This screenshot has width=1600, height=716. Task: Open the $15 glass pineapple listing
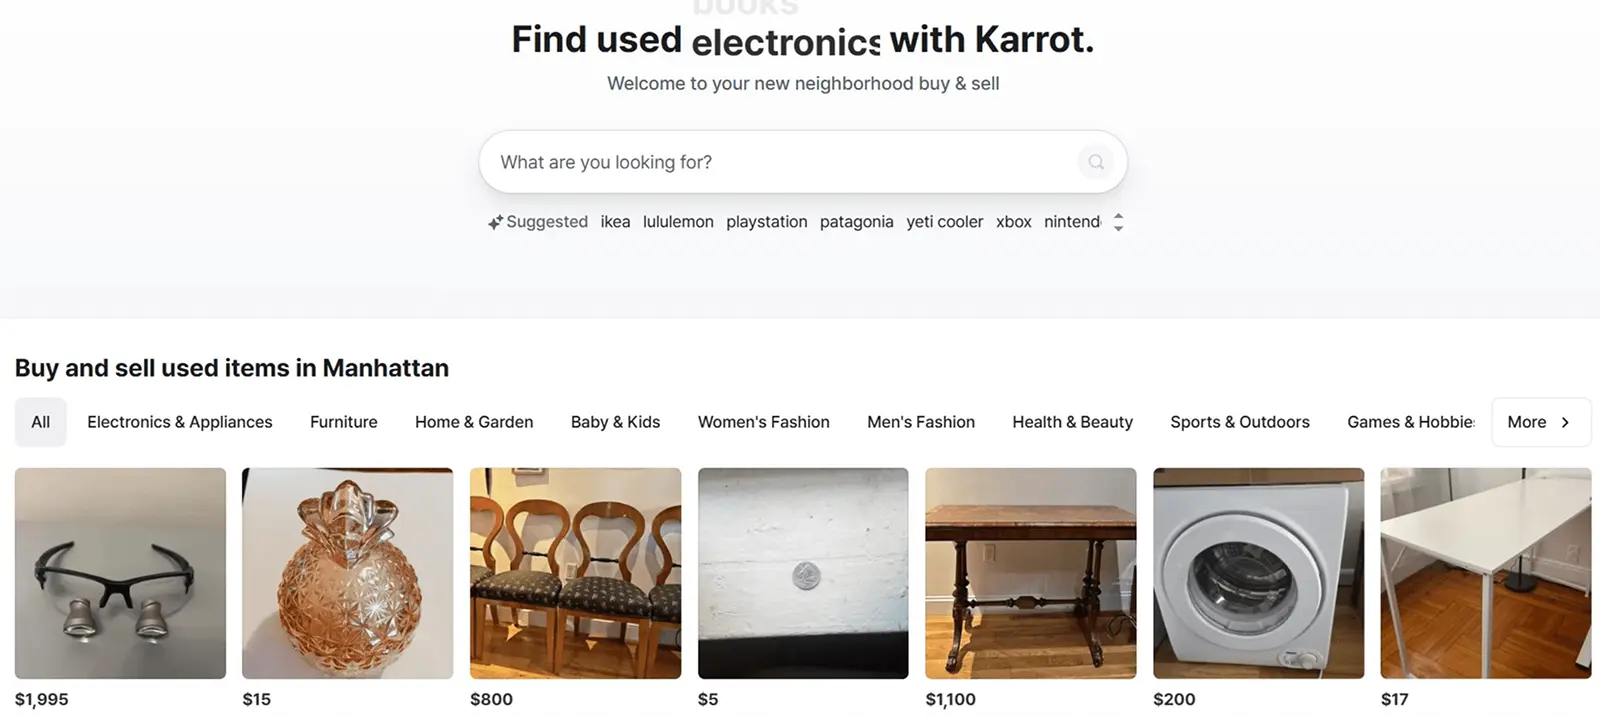[x=347, y=573]
